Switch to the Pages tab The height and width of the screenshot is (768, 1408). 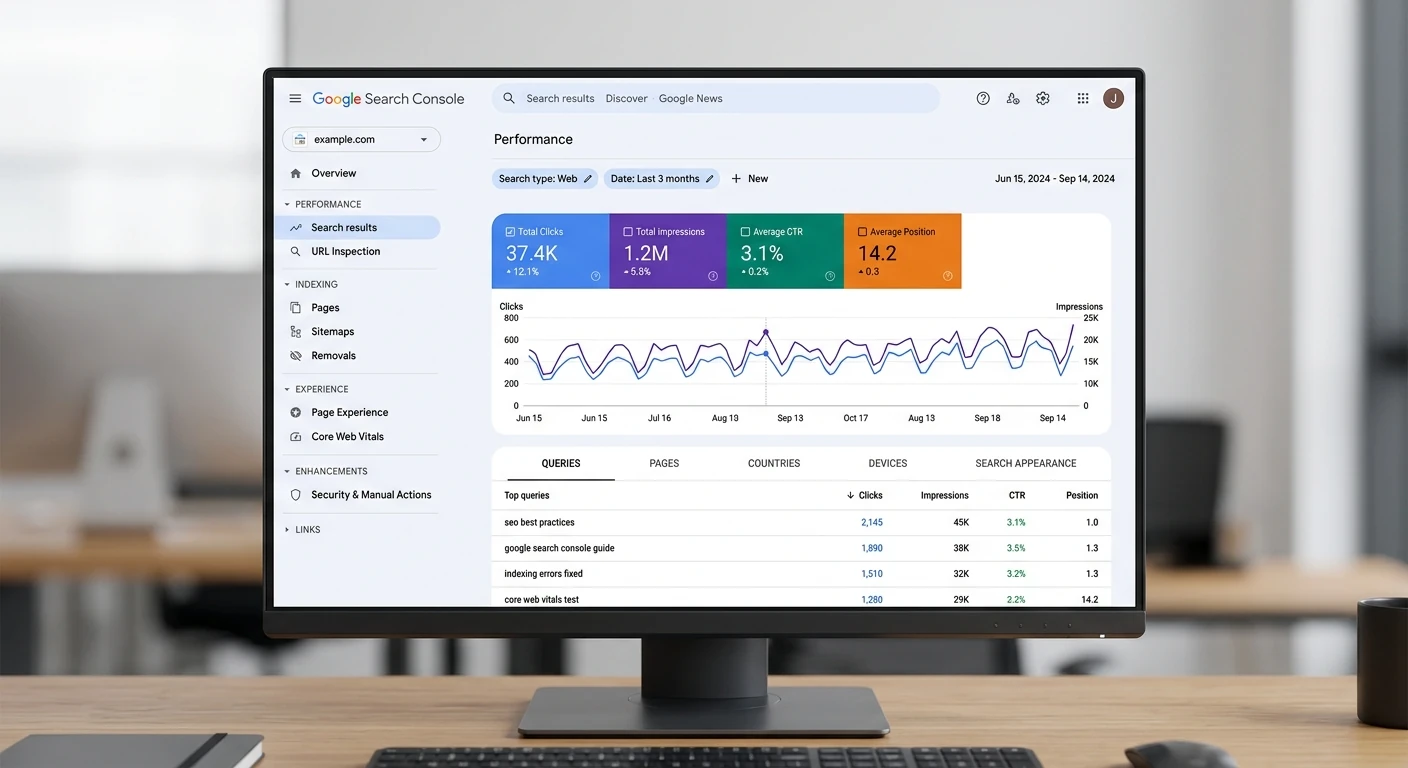(x=664, y=464)
